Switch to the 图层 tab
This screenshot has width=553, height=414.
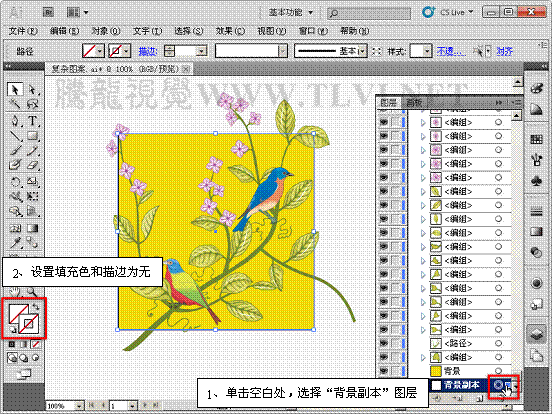pos(388,103)
